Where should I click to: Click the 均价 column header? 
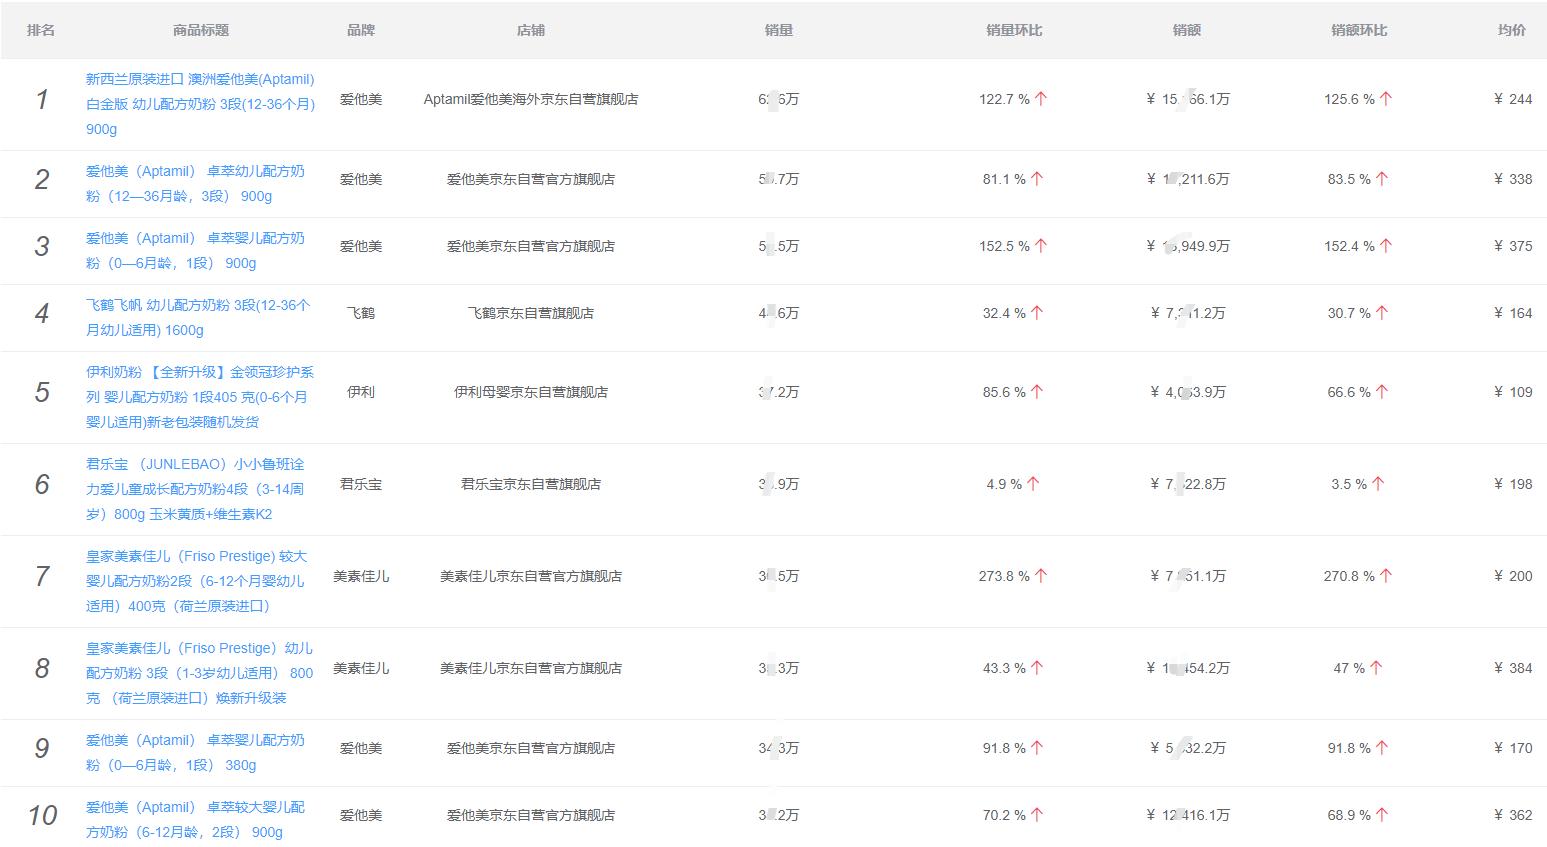[x=1512, y=30]
